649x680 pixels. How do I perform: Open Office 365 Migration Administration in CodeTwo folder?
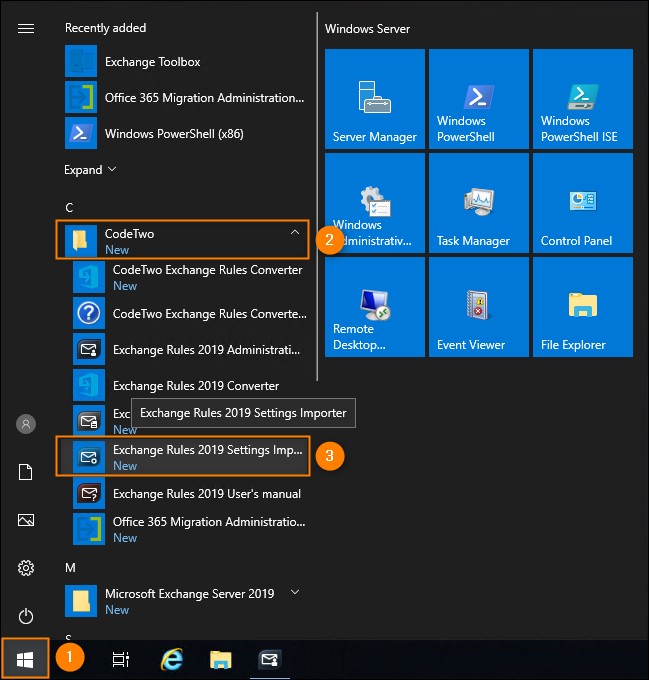(191, 529)
